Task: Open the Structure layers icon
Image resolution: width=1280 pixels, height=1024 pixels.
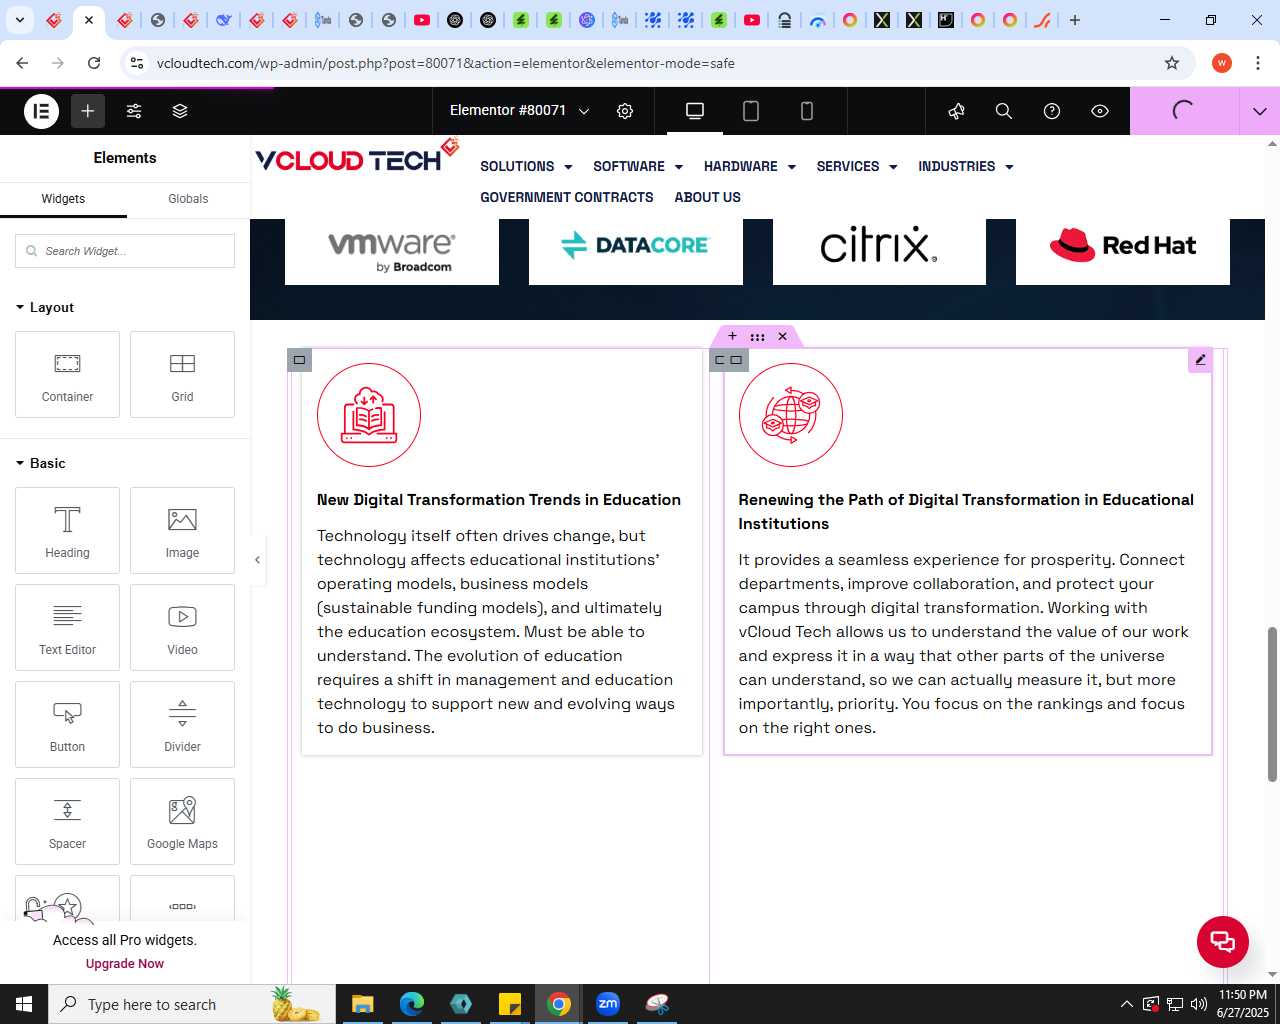Action: click(180, 111)
